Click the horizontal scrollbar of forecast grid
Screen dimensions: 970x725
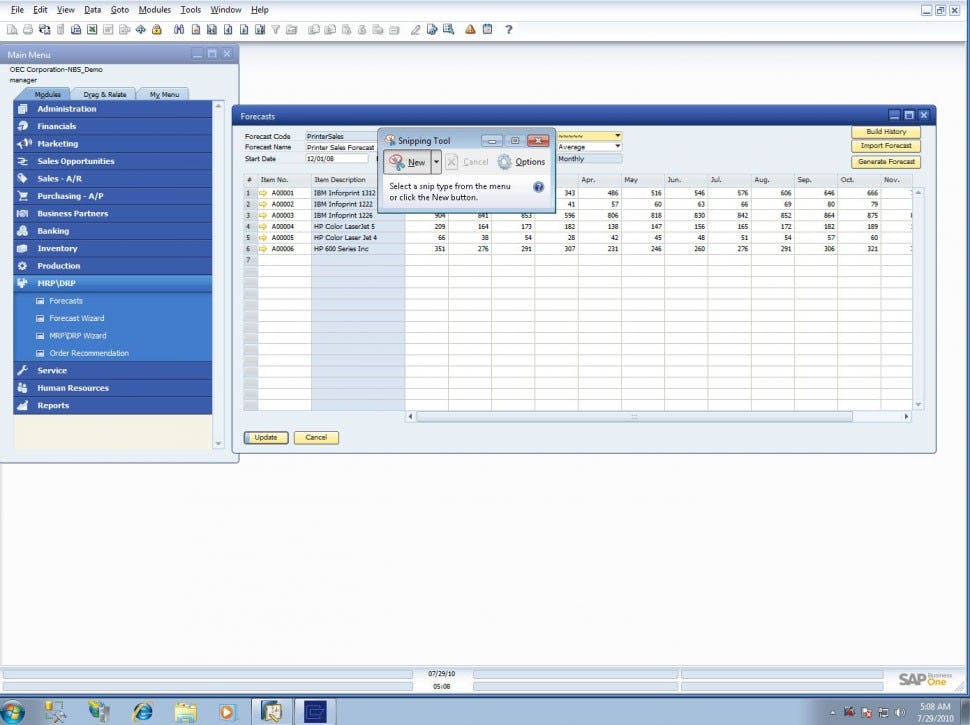coord(634,417)
